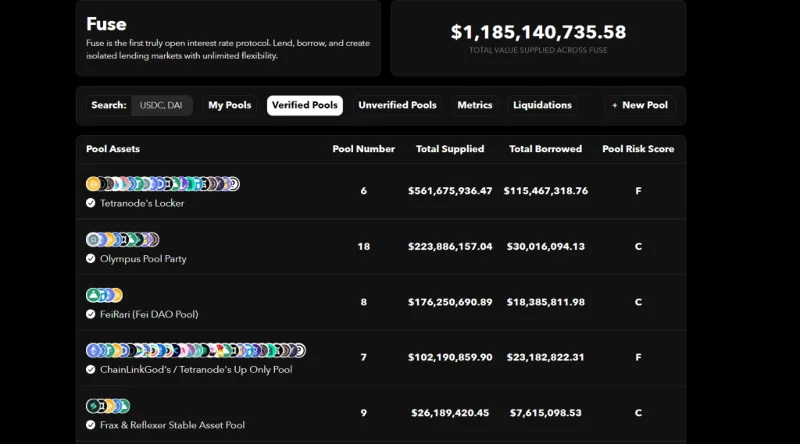Click borrowed amount $7,615,098.53

(545, 413)
